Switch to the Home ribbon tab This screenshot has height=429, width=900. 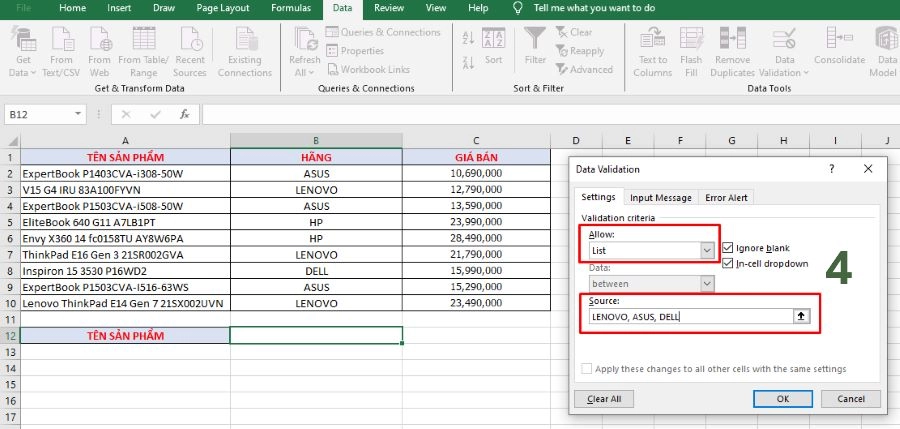coord(73,8)
